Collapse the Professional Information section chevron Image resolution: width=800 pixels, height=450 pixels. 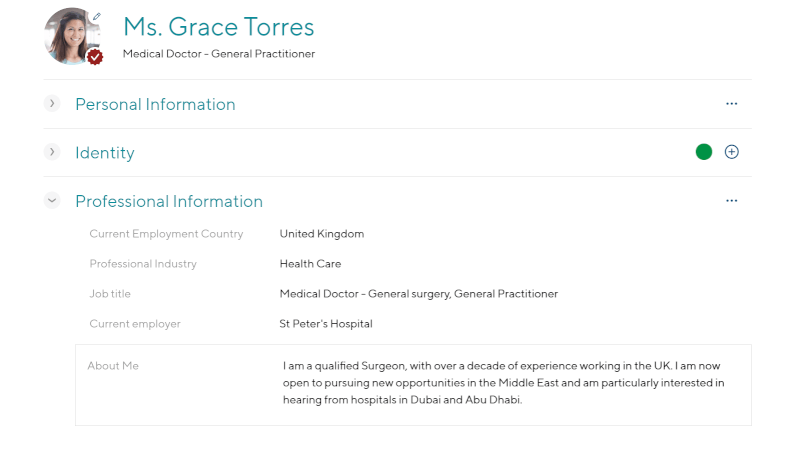[x=52, y=200]
